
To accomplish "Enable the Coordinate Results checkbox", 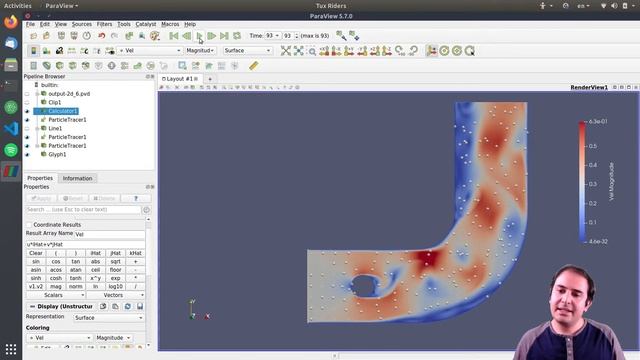I will click(x=29, y=225).
